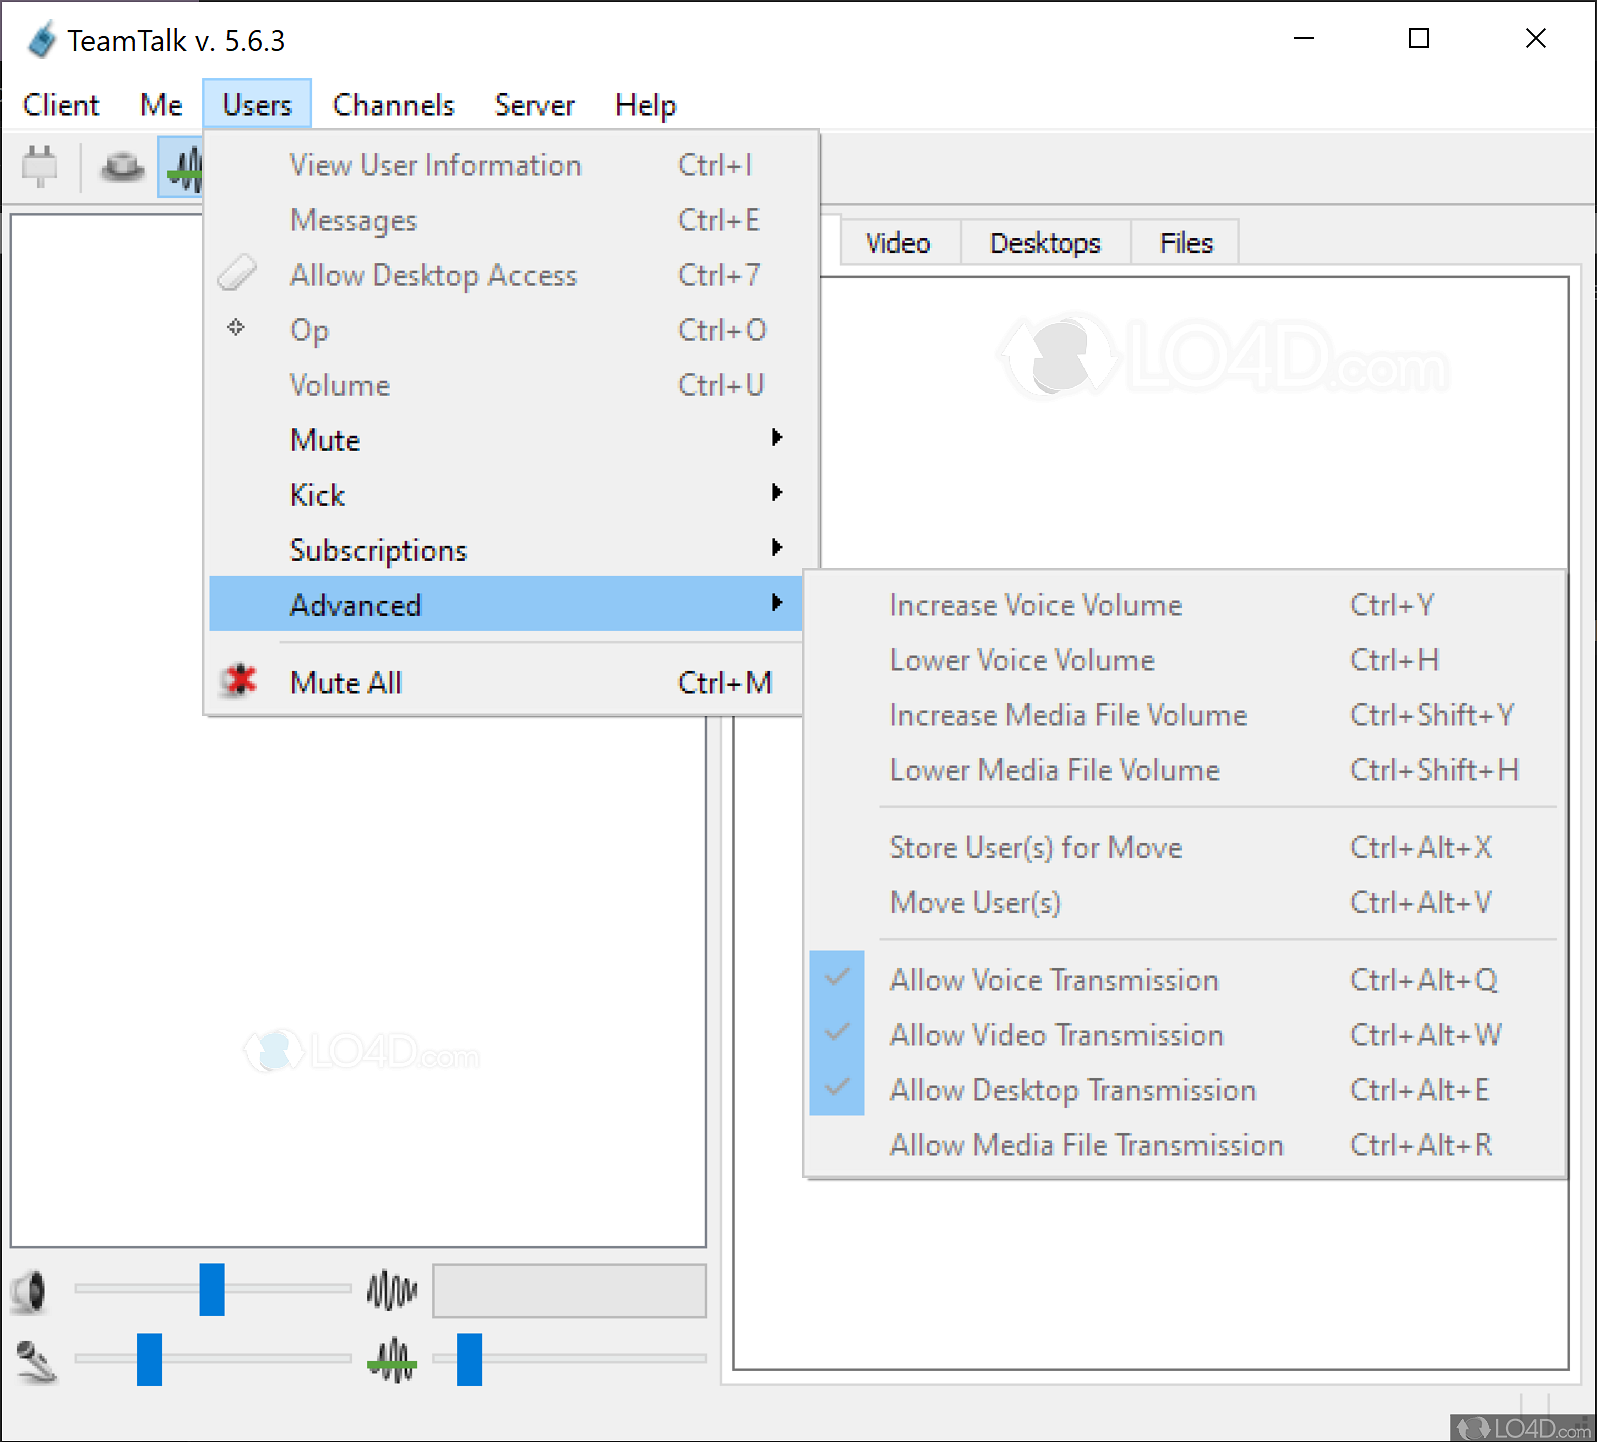Disable Allow Desktop Transmission option

(x=1072, y=1090)
